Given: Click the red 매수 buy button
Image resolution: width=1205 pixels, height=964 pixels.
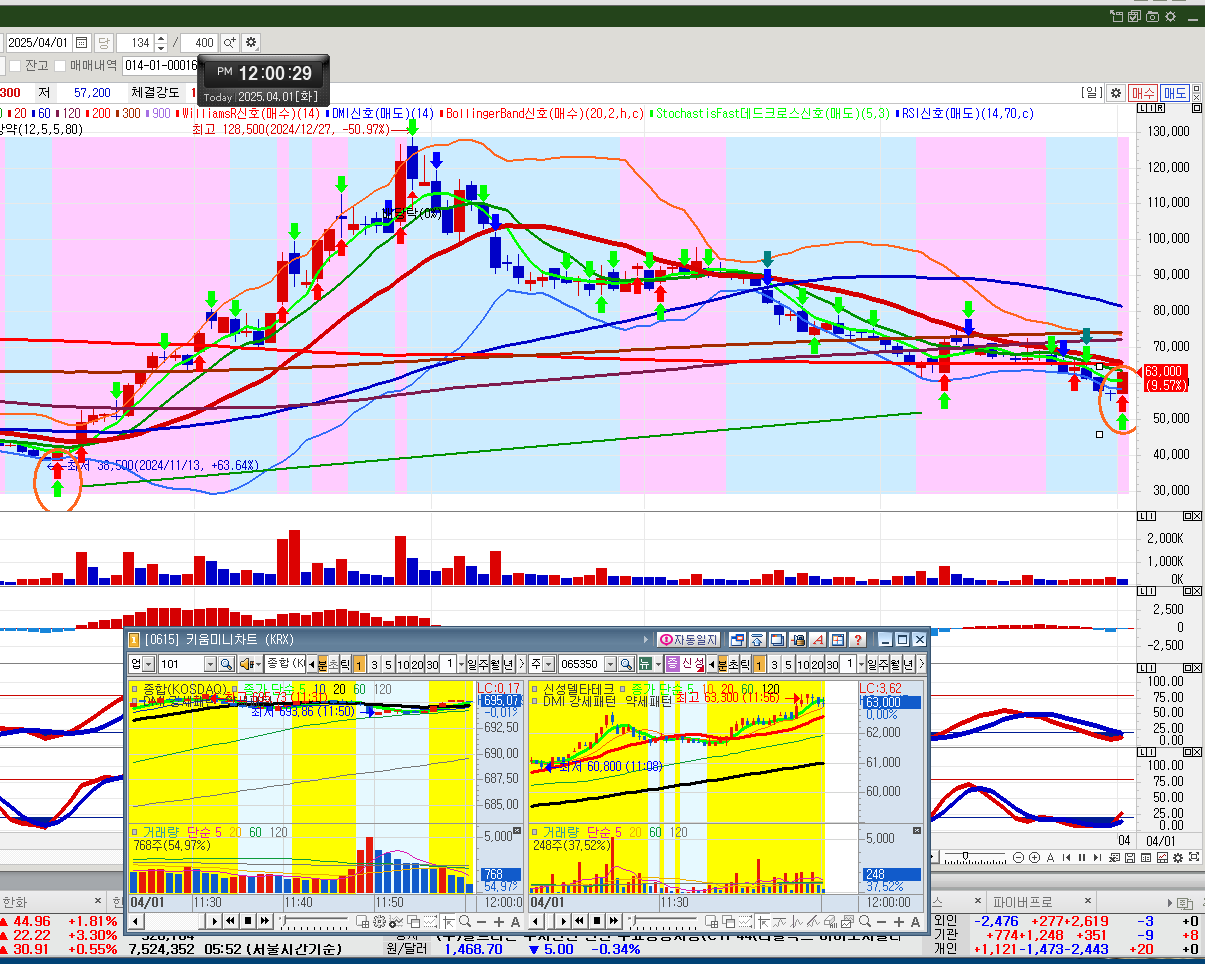Looking at the screenshot, I should tap(1143, 93).
